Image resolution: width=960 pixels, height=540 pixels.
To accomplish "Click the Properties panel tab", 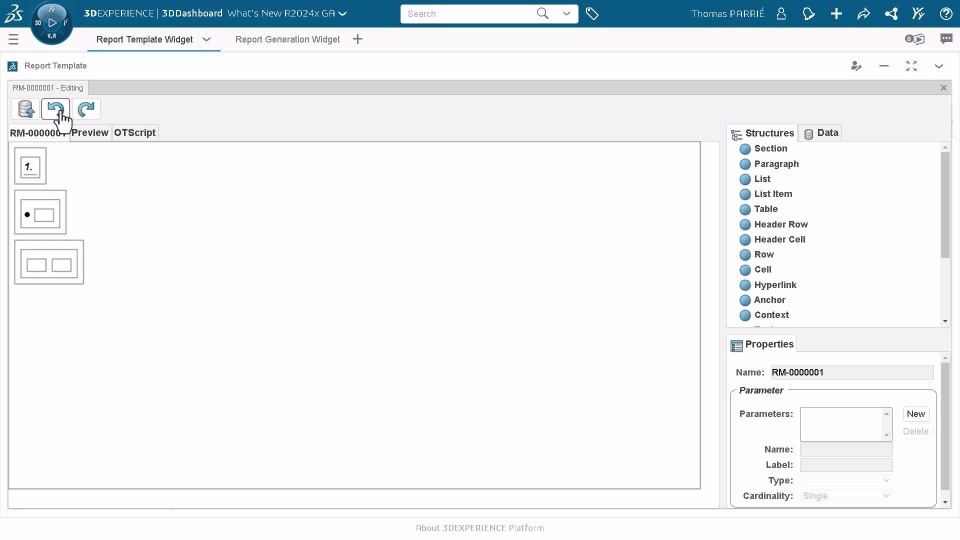I will coord(762,345).
